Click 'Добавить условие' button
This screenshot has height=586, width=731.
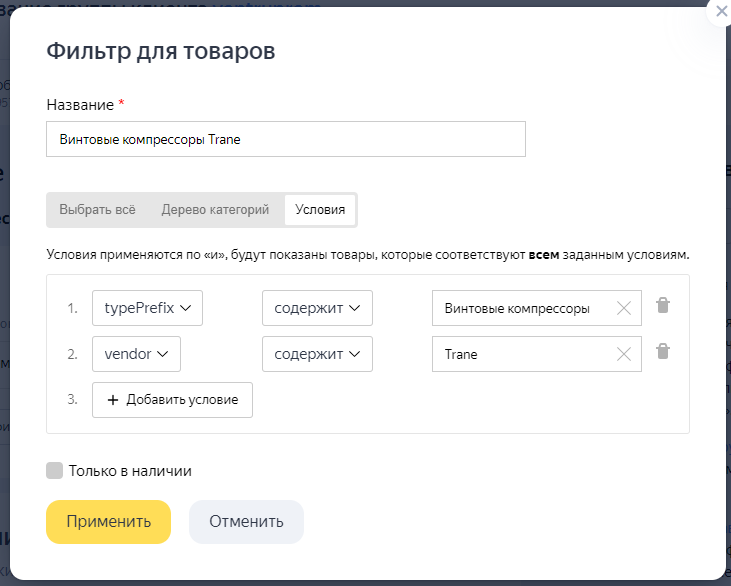point(172,400)
